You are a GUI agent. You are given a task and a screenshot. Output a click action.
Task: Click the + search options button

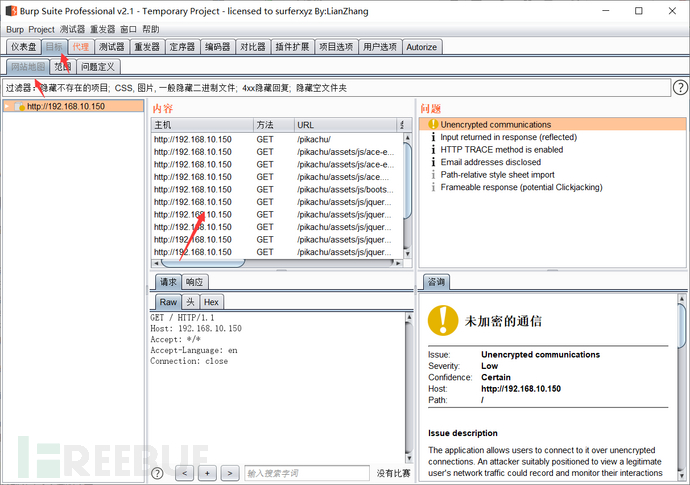click(207, 474)
